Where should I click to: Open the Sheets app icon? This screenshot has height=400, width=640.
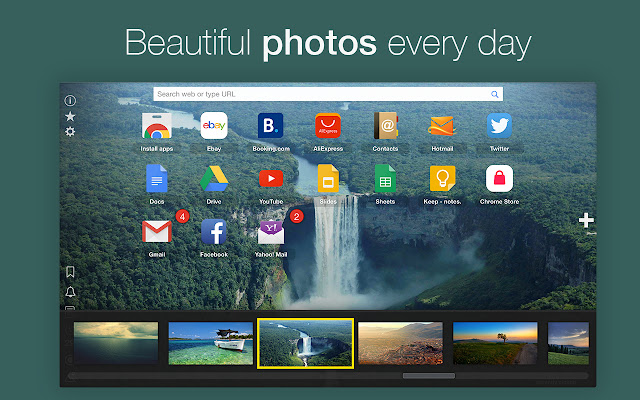click(x=385, y=178)
